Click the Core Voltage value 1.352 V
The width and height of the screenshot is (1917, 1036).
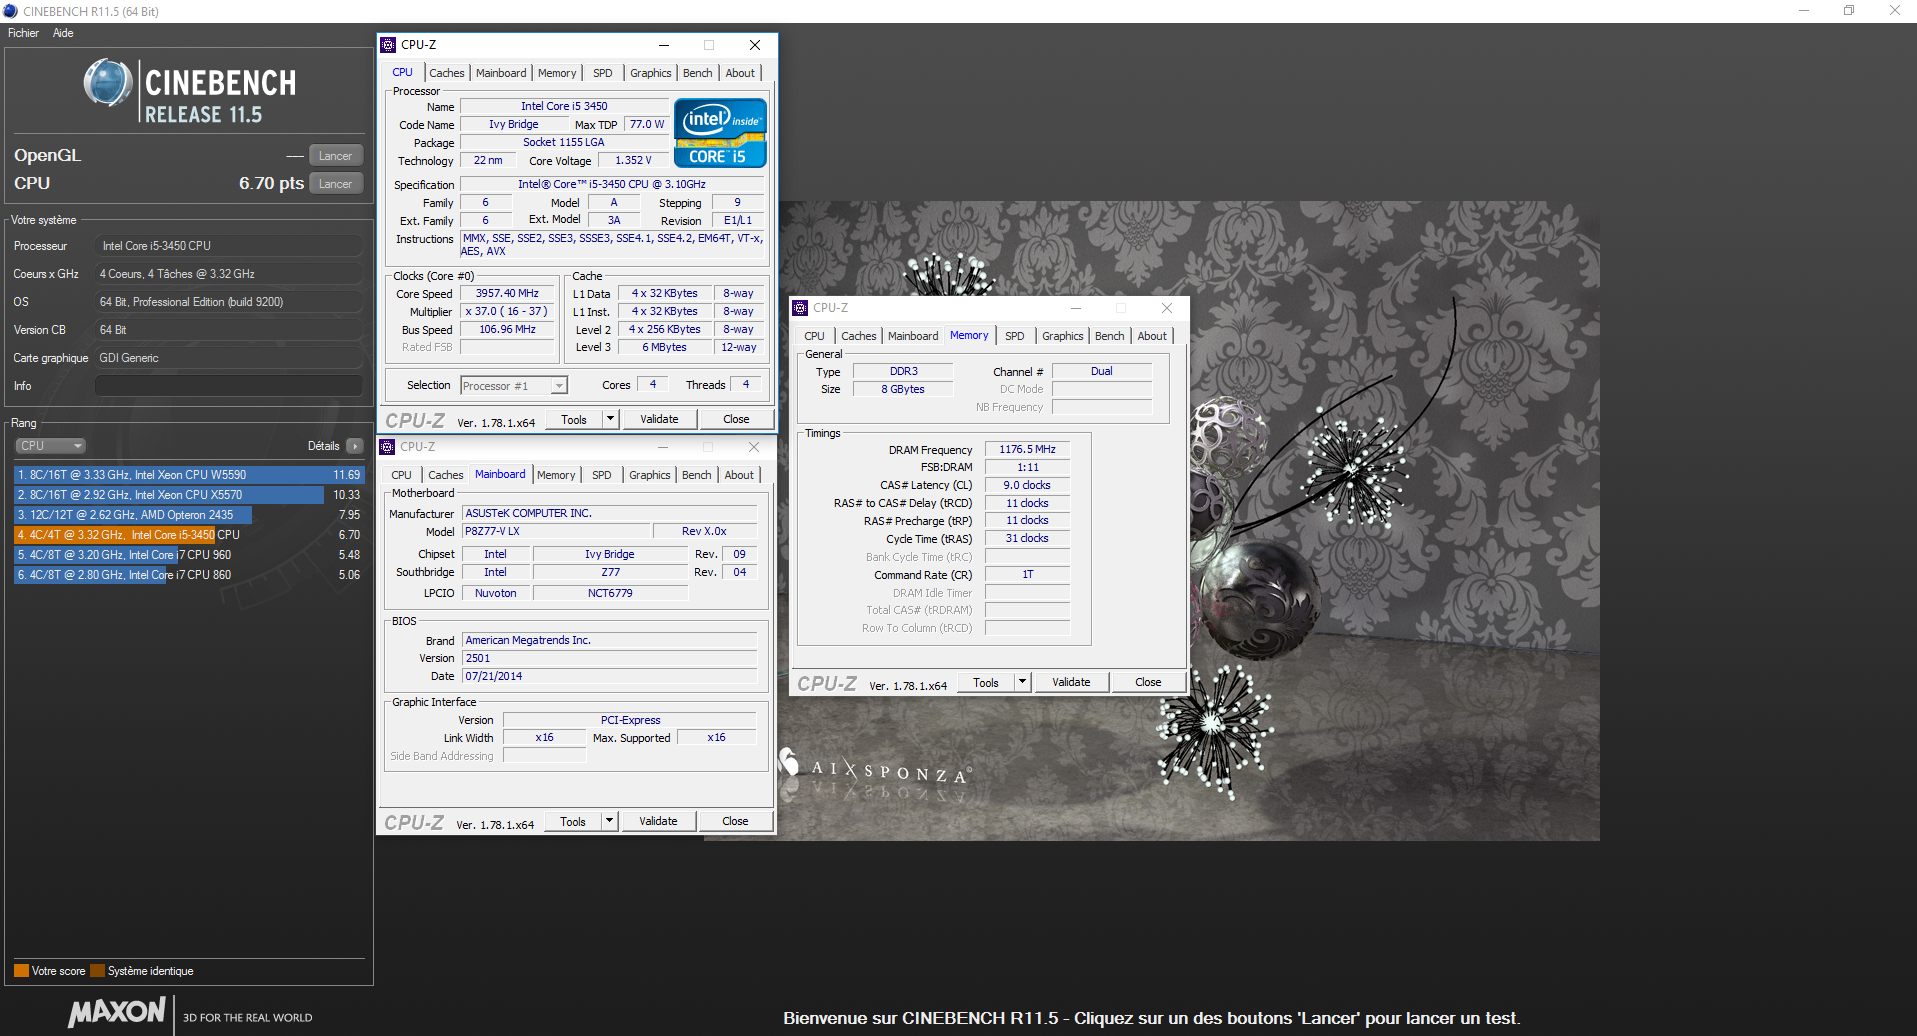coord(633,160)
